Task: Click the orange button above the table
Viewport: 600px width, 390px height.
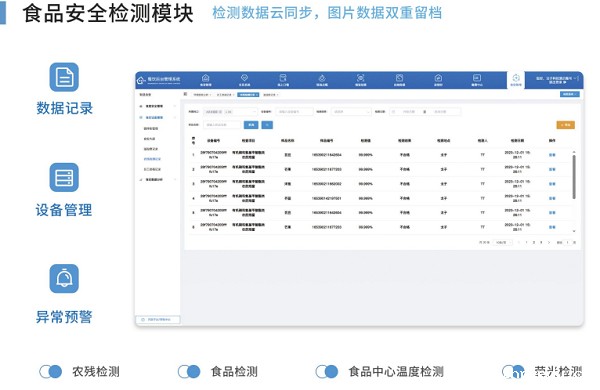Action: tap(566, 125)
